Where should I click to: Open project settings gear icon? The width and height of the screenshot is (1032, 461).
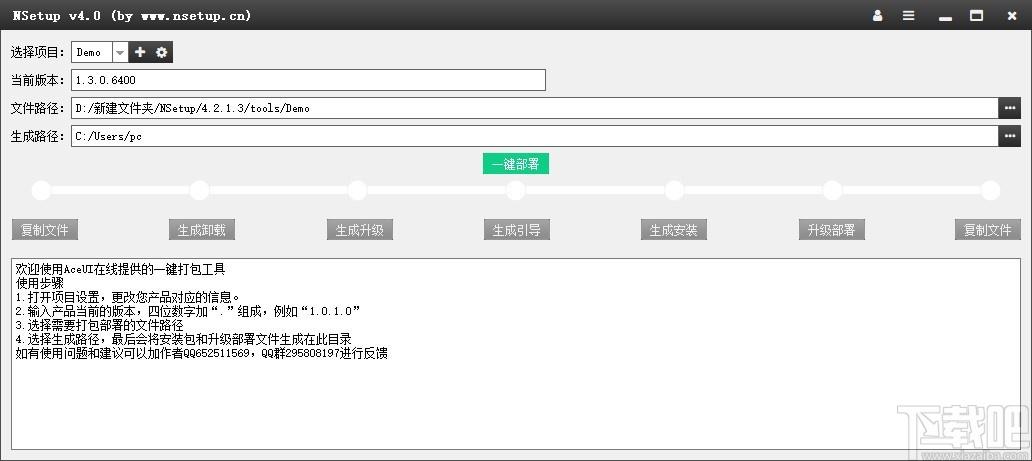(162, 52)
